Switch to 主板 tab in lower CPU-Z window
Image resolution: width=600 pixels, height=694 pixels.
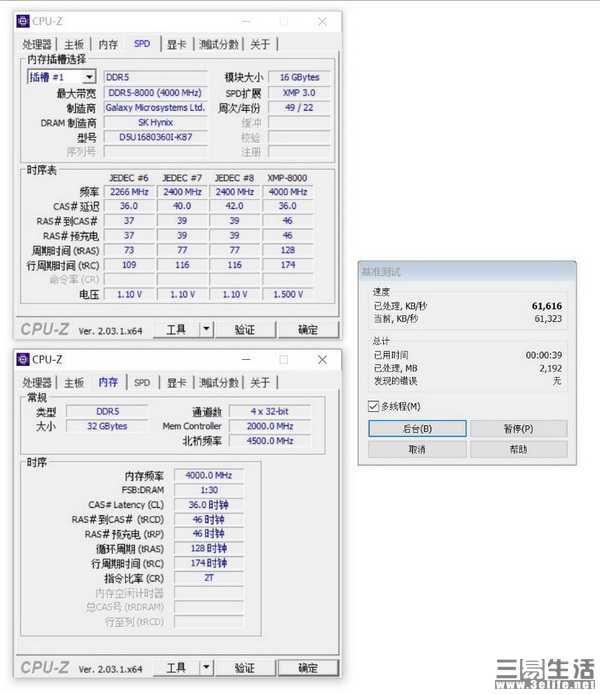(74, 382)
